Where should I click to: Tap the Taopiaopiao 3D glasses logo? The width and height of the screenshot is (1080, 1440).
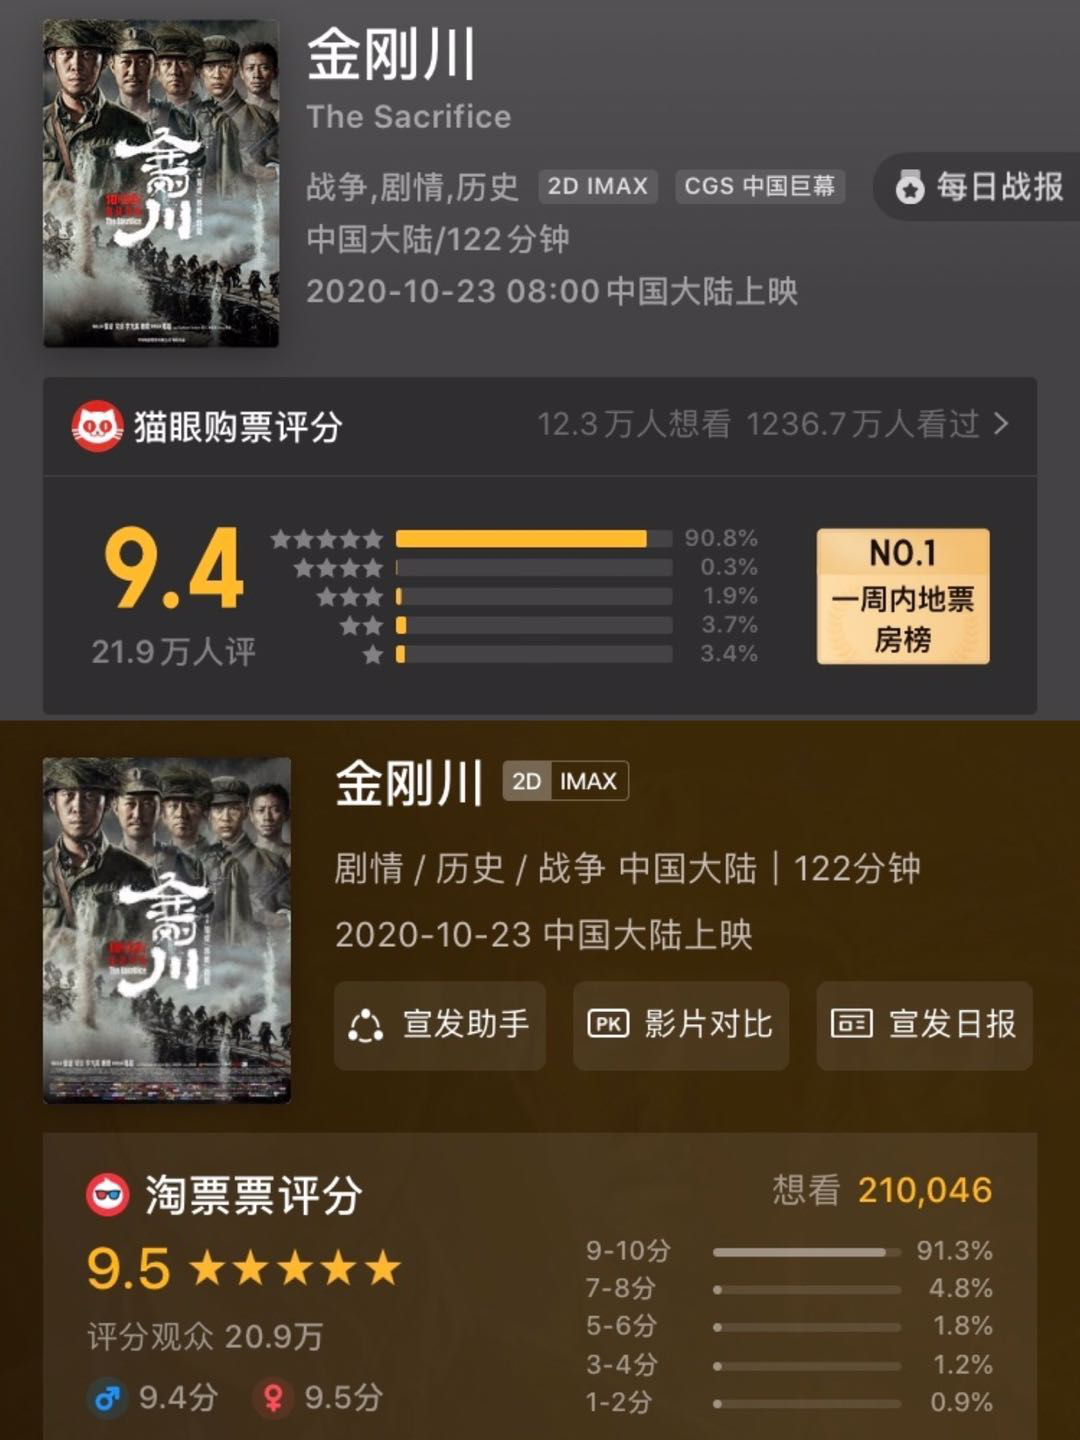click(108, 1195)
